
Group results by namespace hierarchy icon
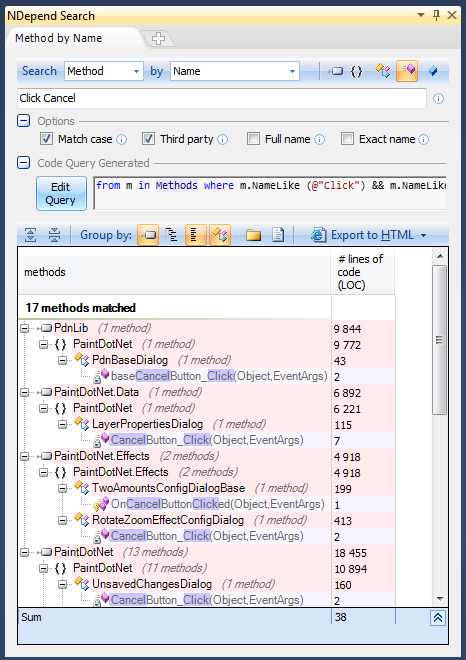click(172, 235)
